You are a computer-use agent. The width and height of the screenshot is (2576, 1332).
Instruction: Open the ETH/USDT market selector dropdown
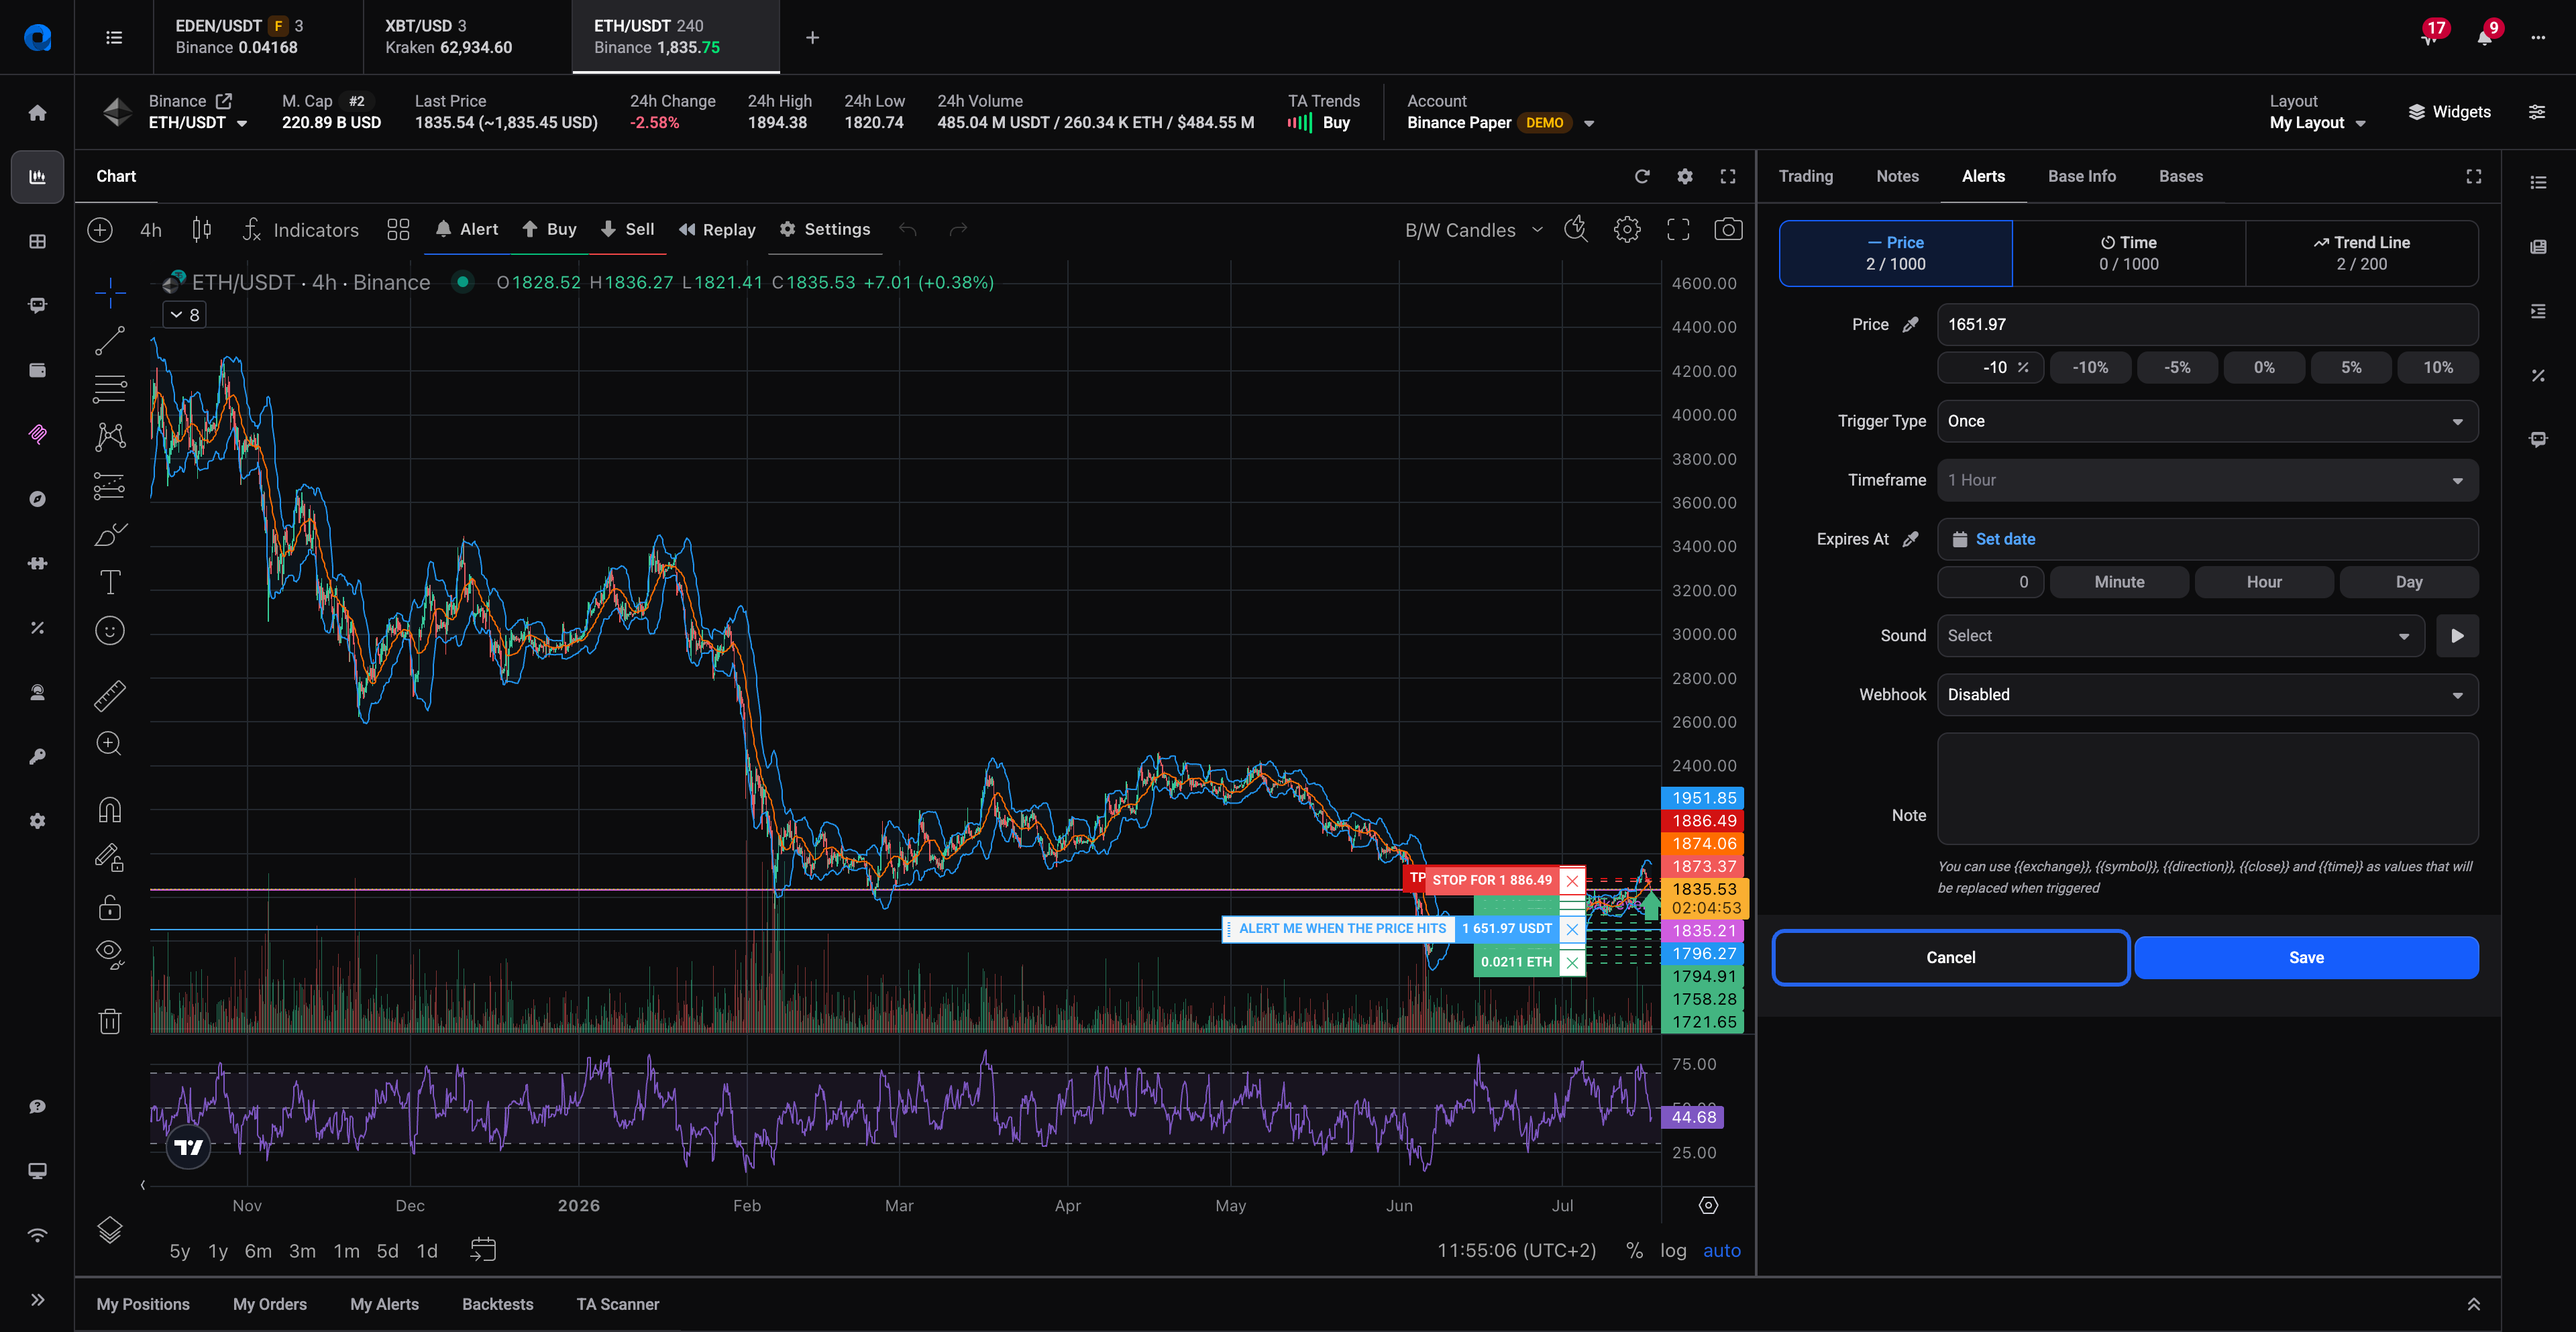198,123
